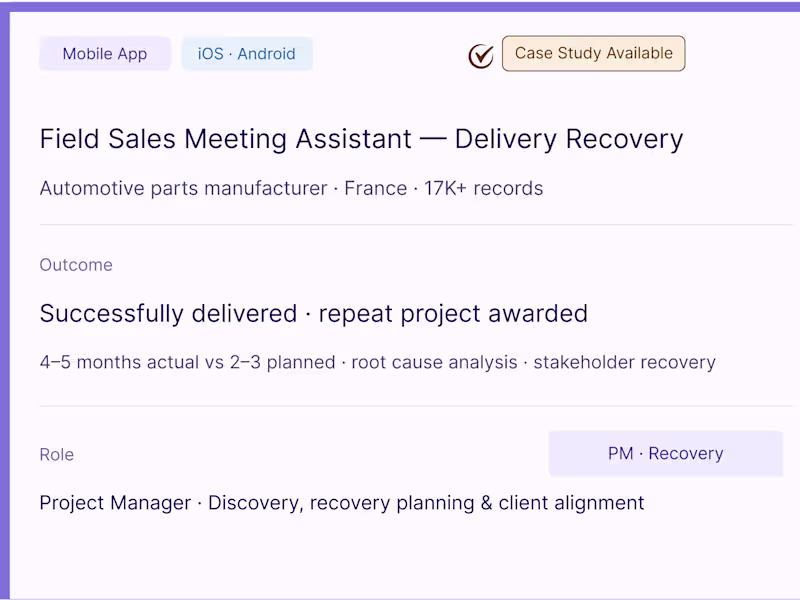Click 'Successfully delivered · repeat project awarded' text

pyautogui.click(x=314, y=314)
